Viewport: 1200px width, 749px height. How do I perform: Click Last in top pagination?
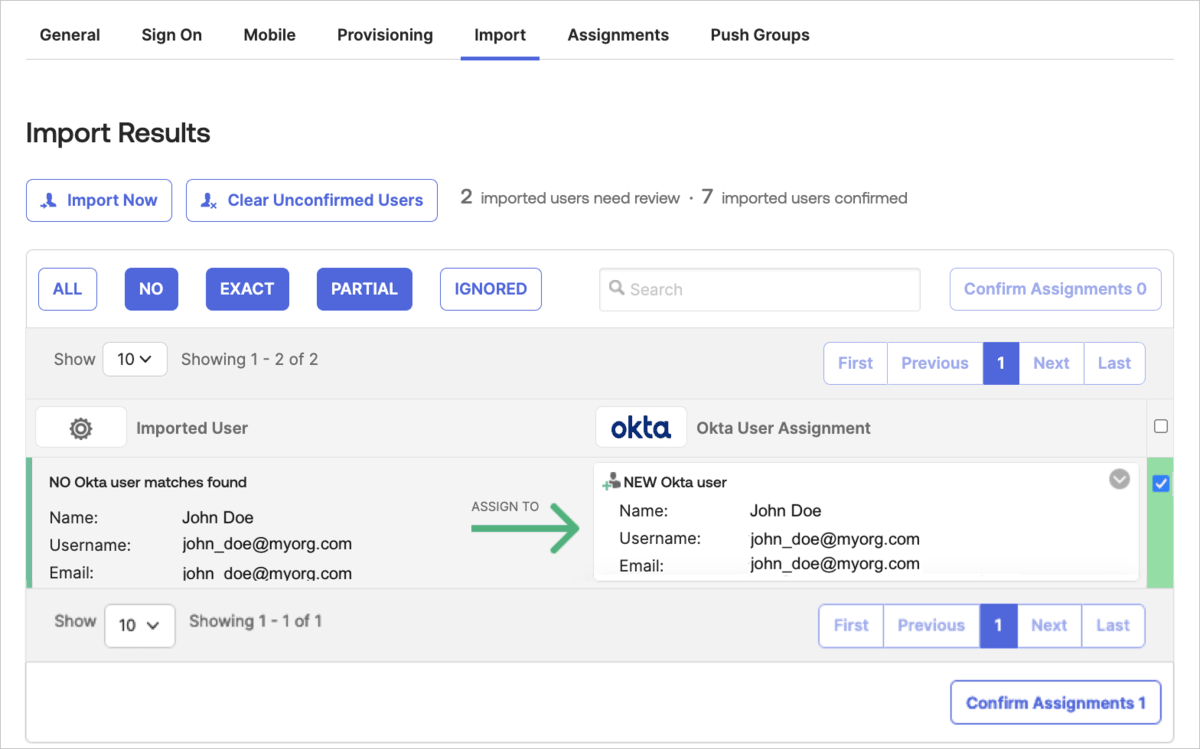point(1114,363)
